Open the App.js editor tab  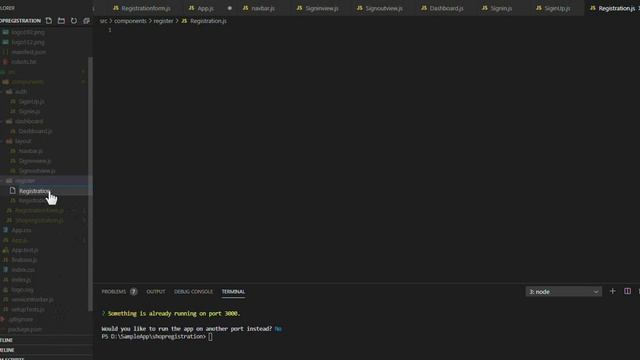click(x=205, y=8)
